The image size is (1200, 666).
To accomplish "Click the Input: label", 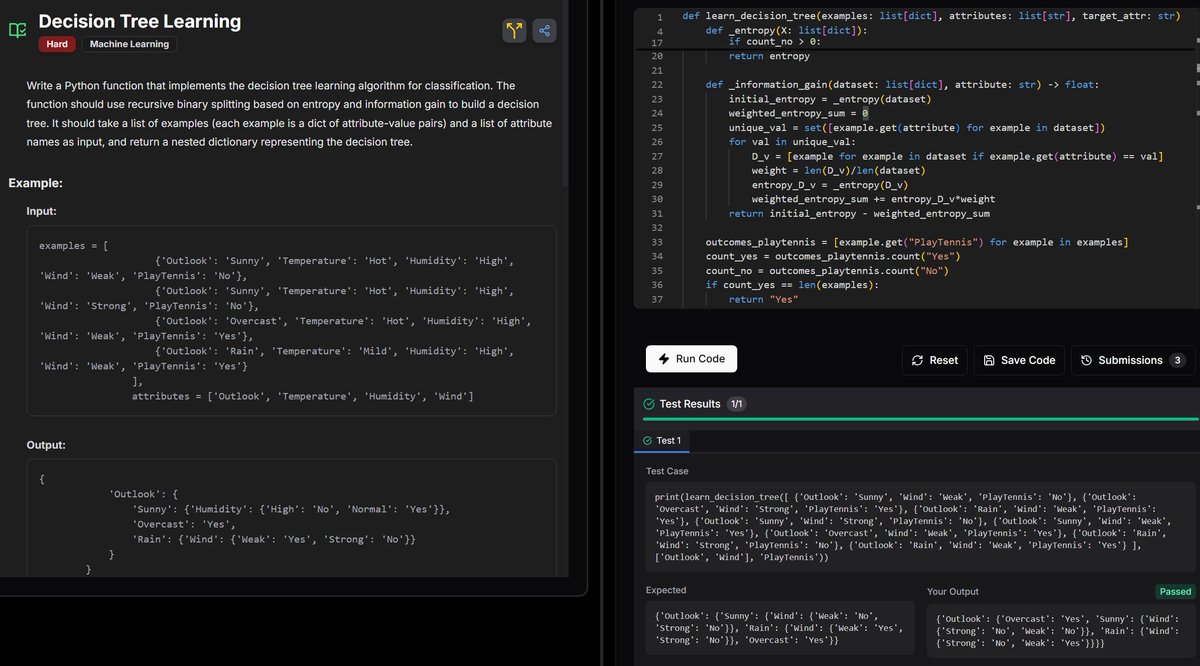I will click(41, 211).
